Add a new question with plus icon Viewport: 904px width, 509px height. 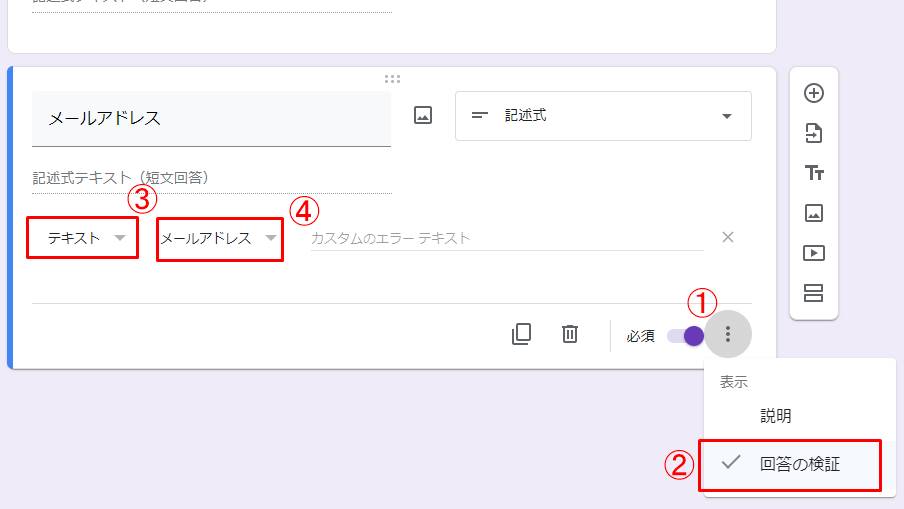[x=813, y=93]
